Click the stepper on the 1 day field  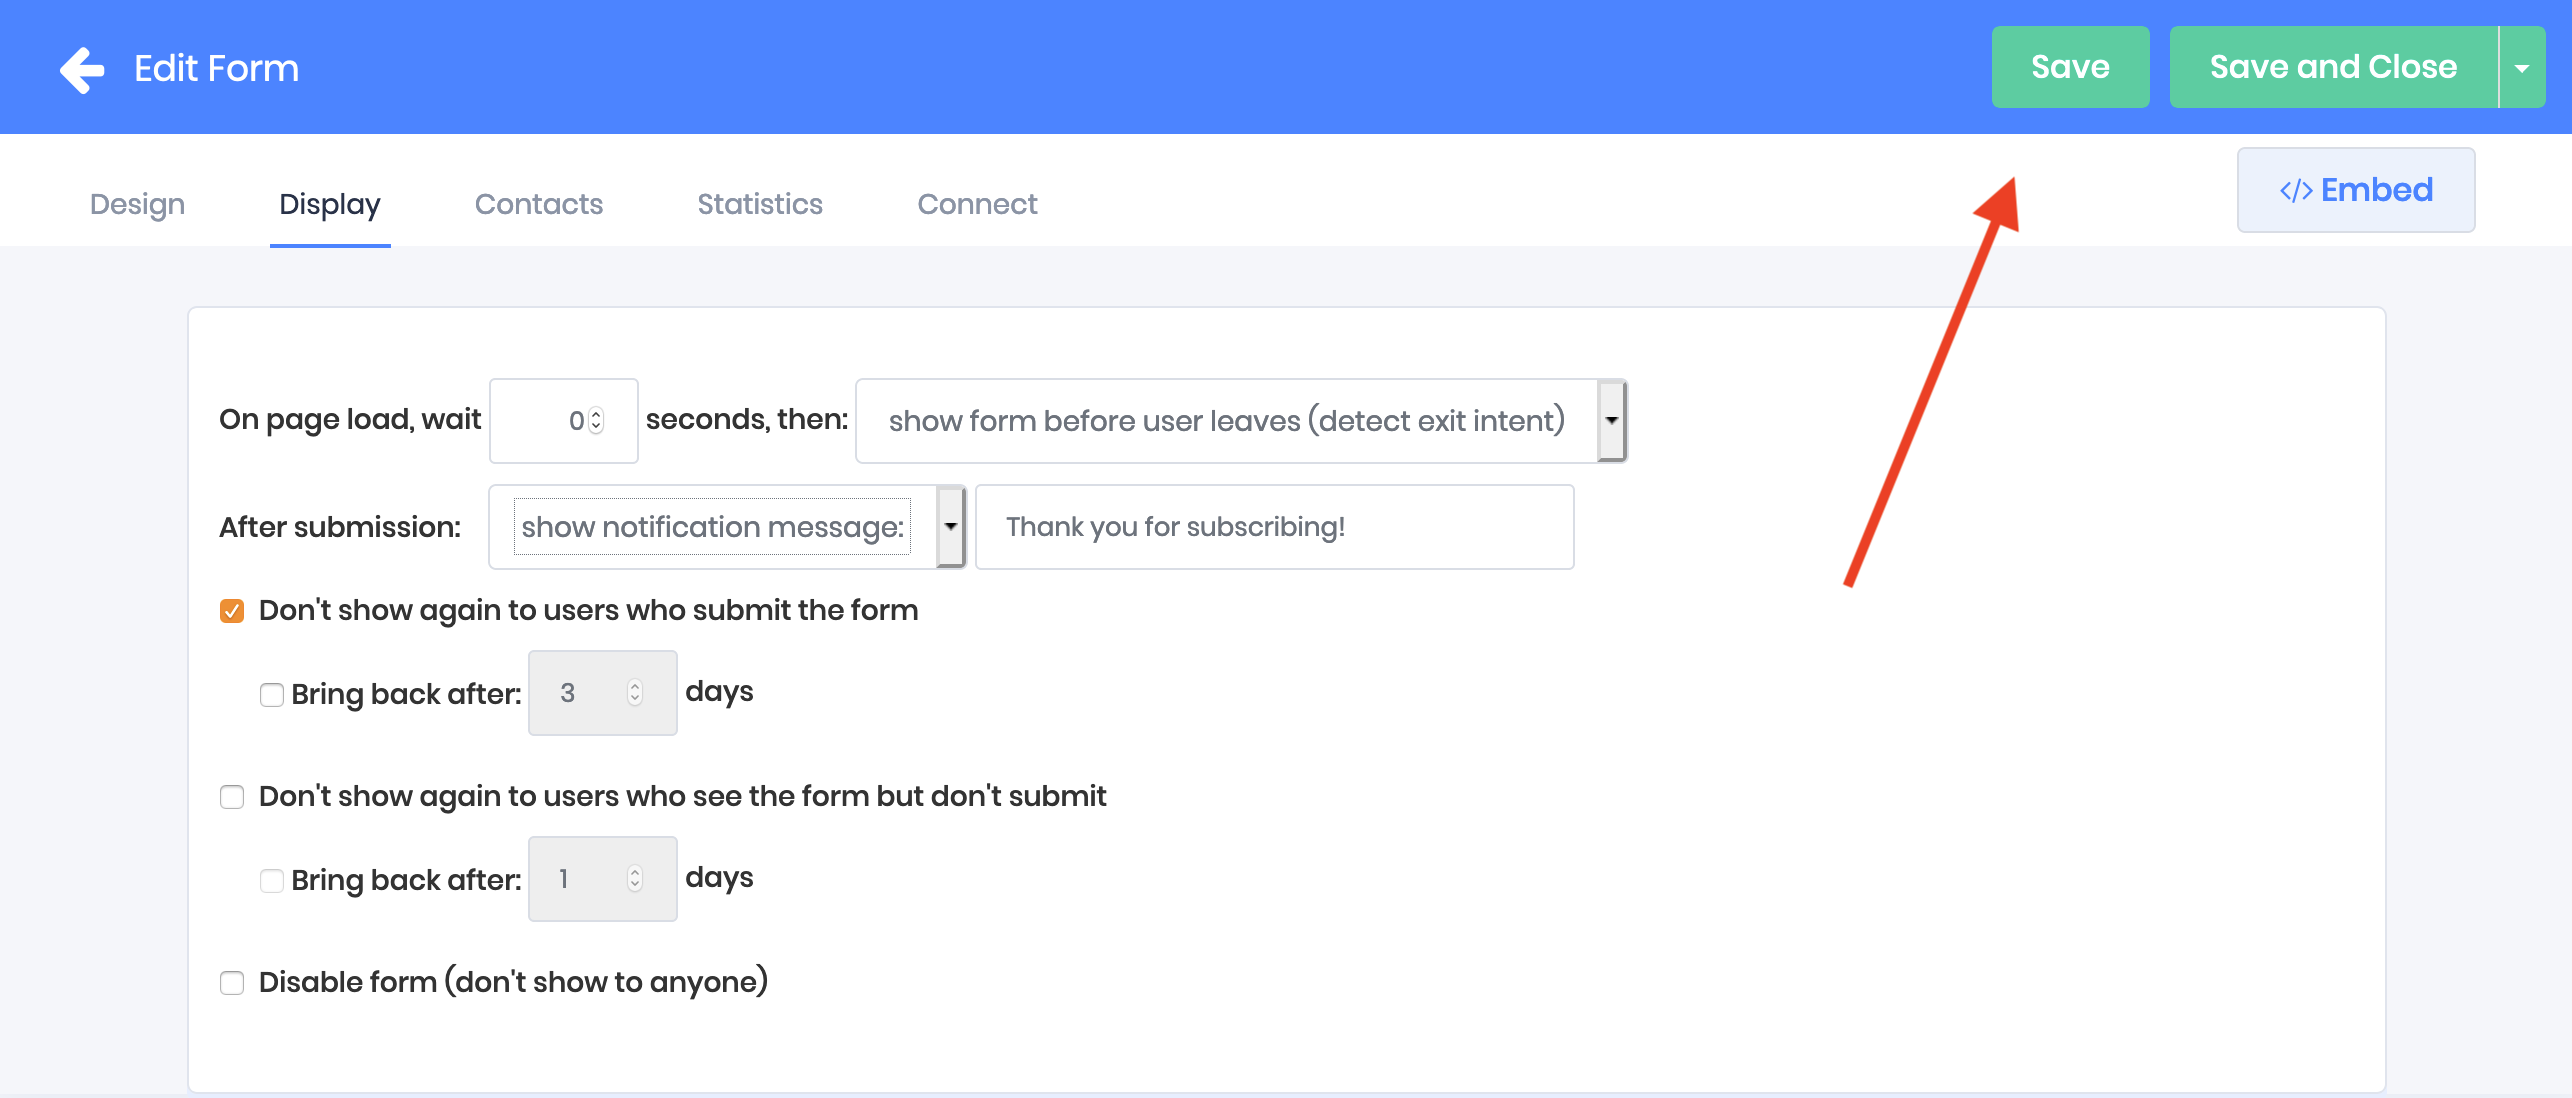pos(635,879)
